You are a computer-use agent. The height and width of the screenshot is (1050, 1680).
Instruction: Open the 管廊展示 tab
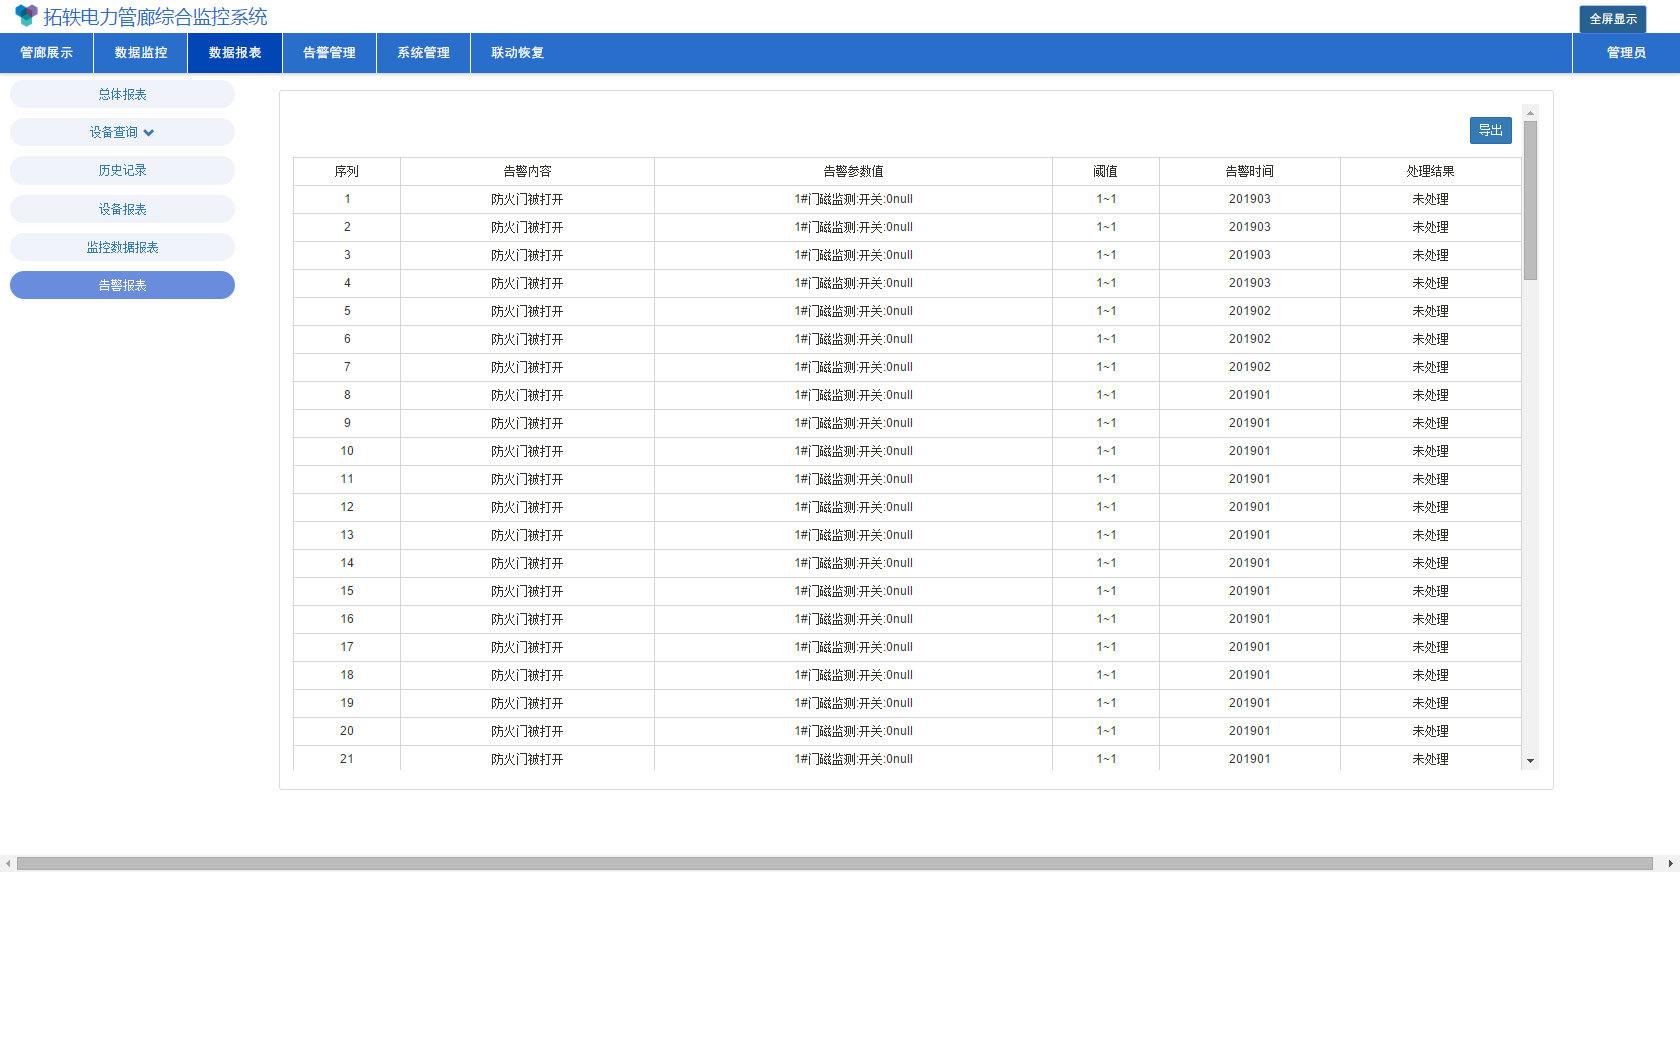[x=47, y=53]
